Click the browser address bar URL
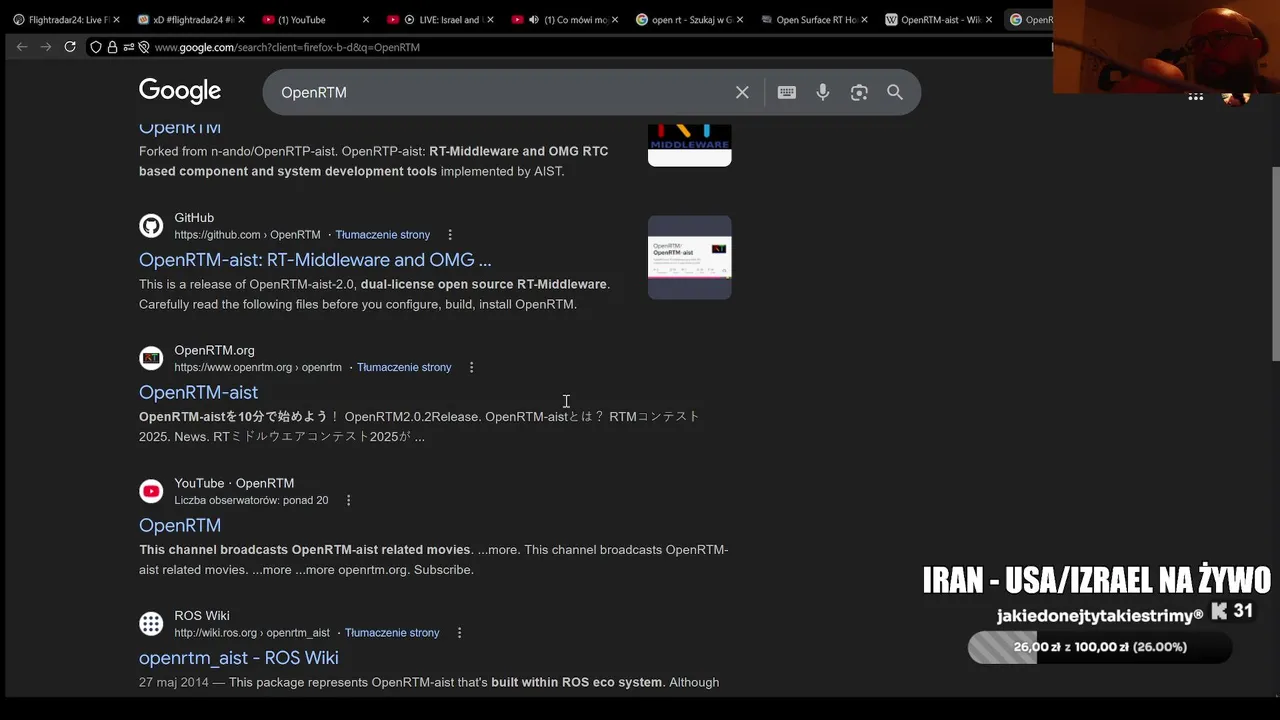This screenshot has width=1280, height=720. [287, 47]
